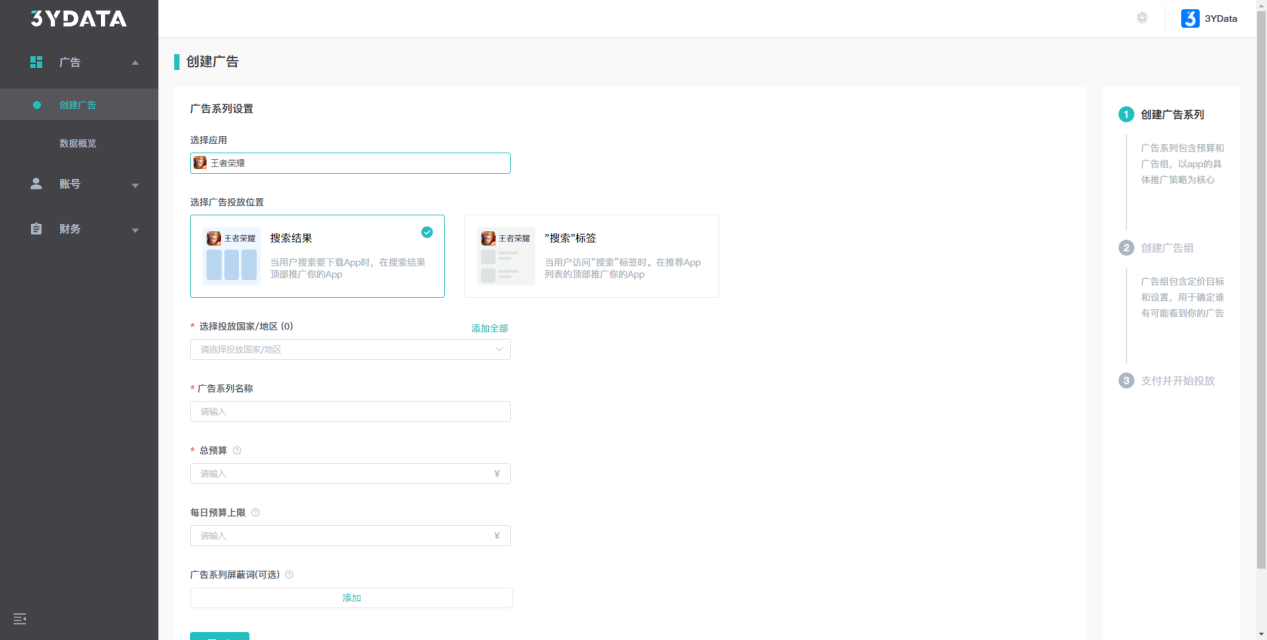Select 创建广告 in the sidebar

point(78,105)
